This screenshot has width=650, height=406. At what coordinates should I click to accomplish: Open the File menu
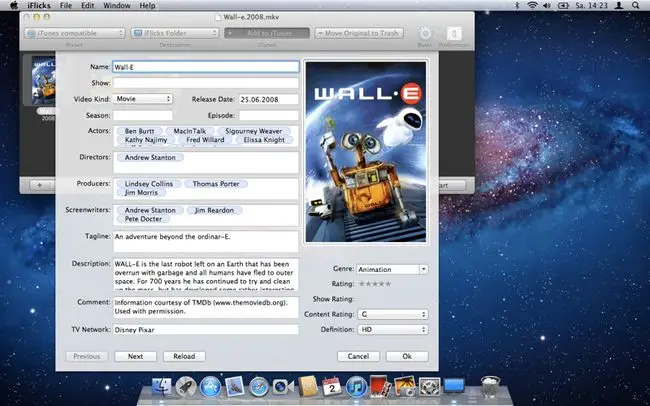66,5
